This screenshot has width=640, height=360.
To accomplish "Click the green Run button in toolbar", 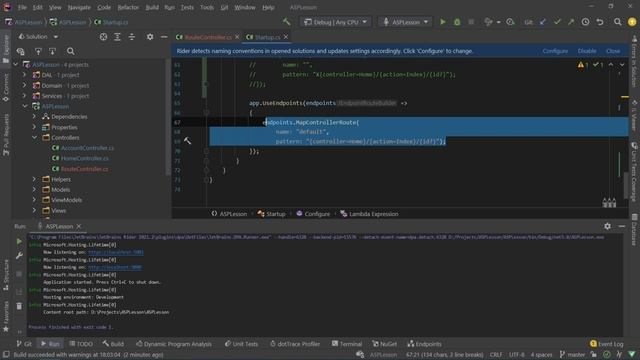I will (442, 22).
